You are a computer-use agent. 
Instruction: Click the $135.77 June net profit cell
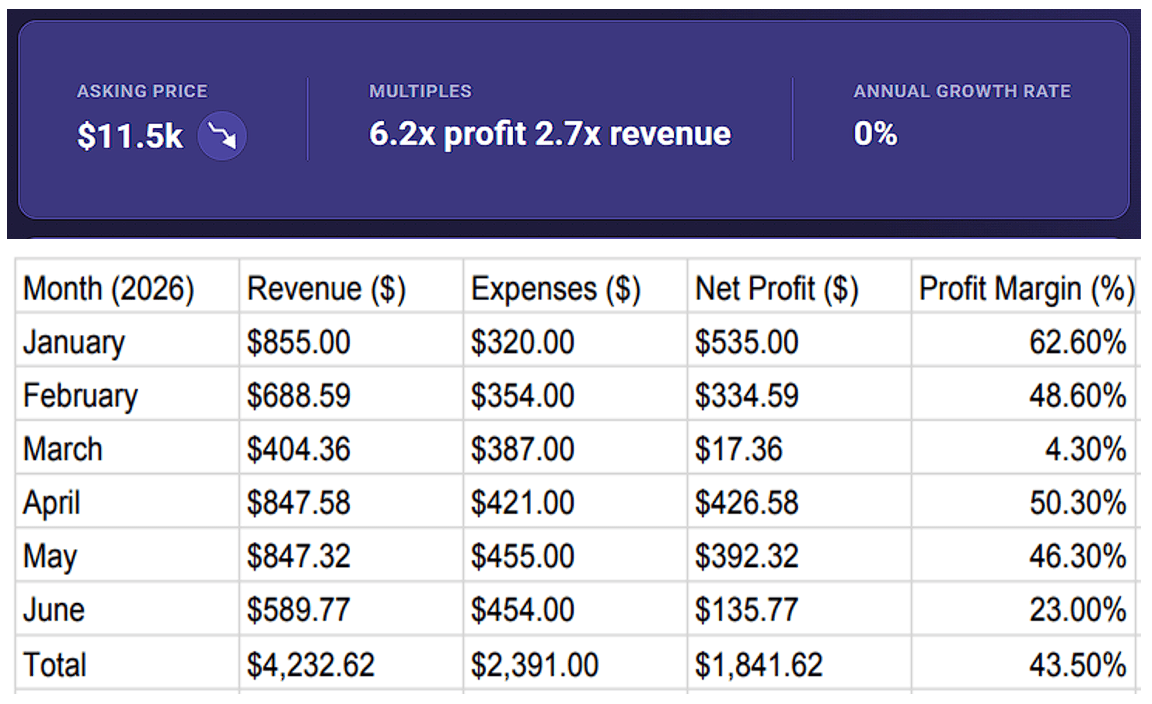pos(800,609)
